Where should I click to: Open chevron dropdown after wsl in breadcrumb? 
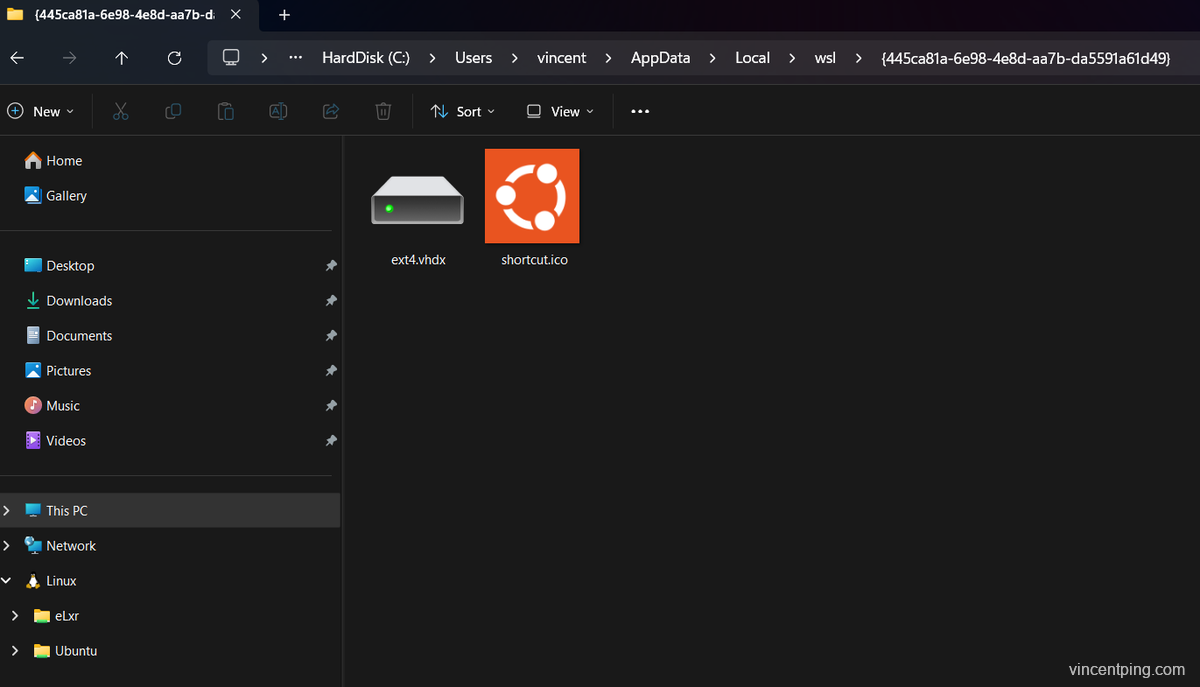[858, 58]
